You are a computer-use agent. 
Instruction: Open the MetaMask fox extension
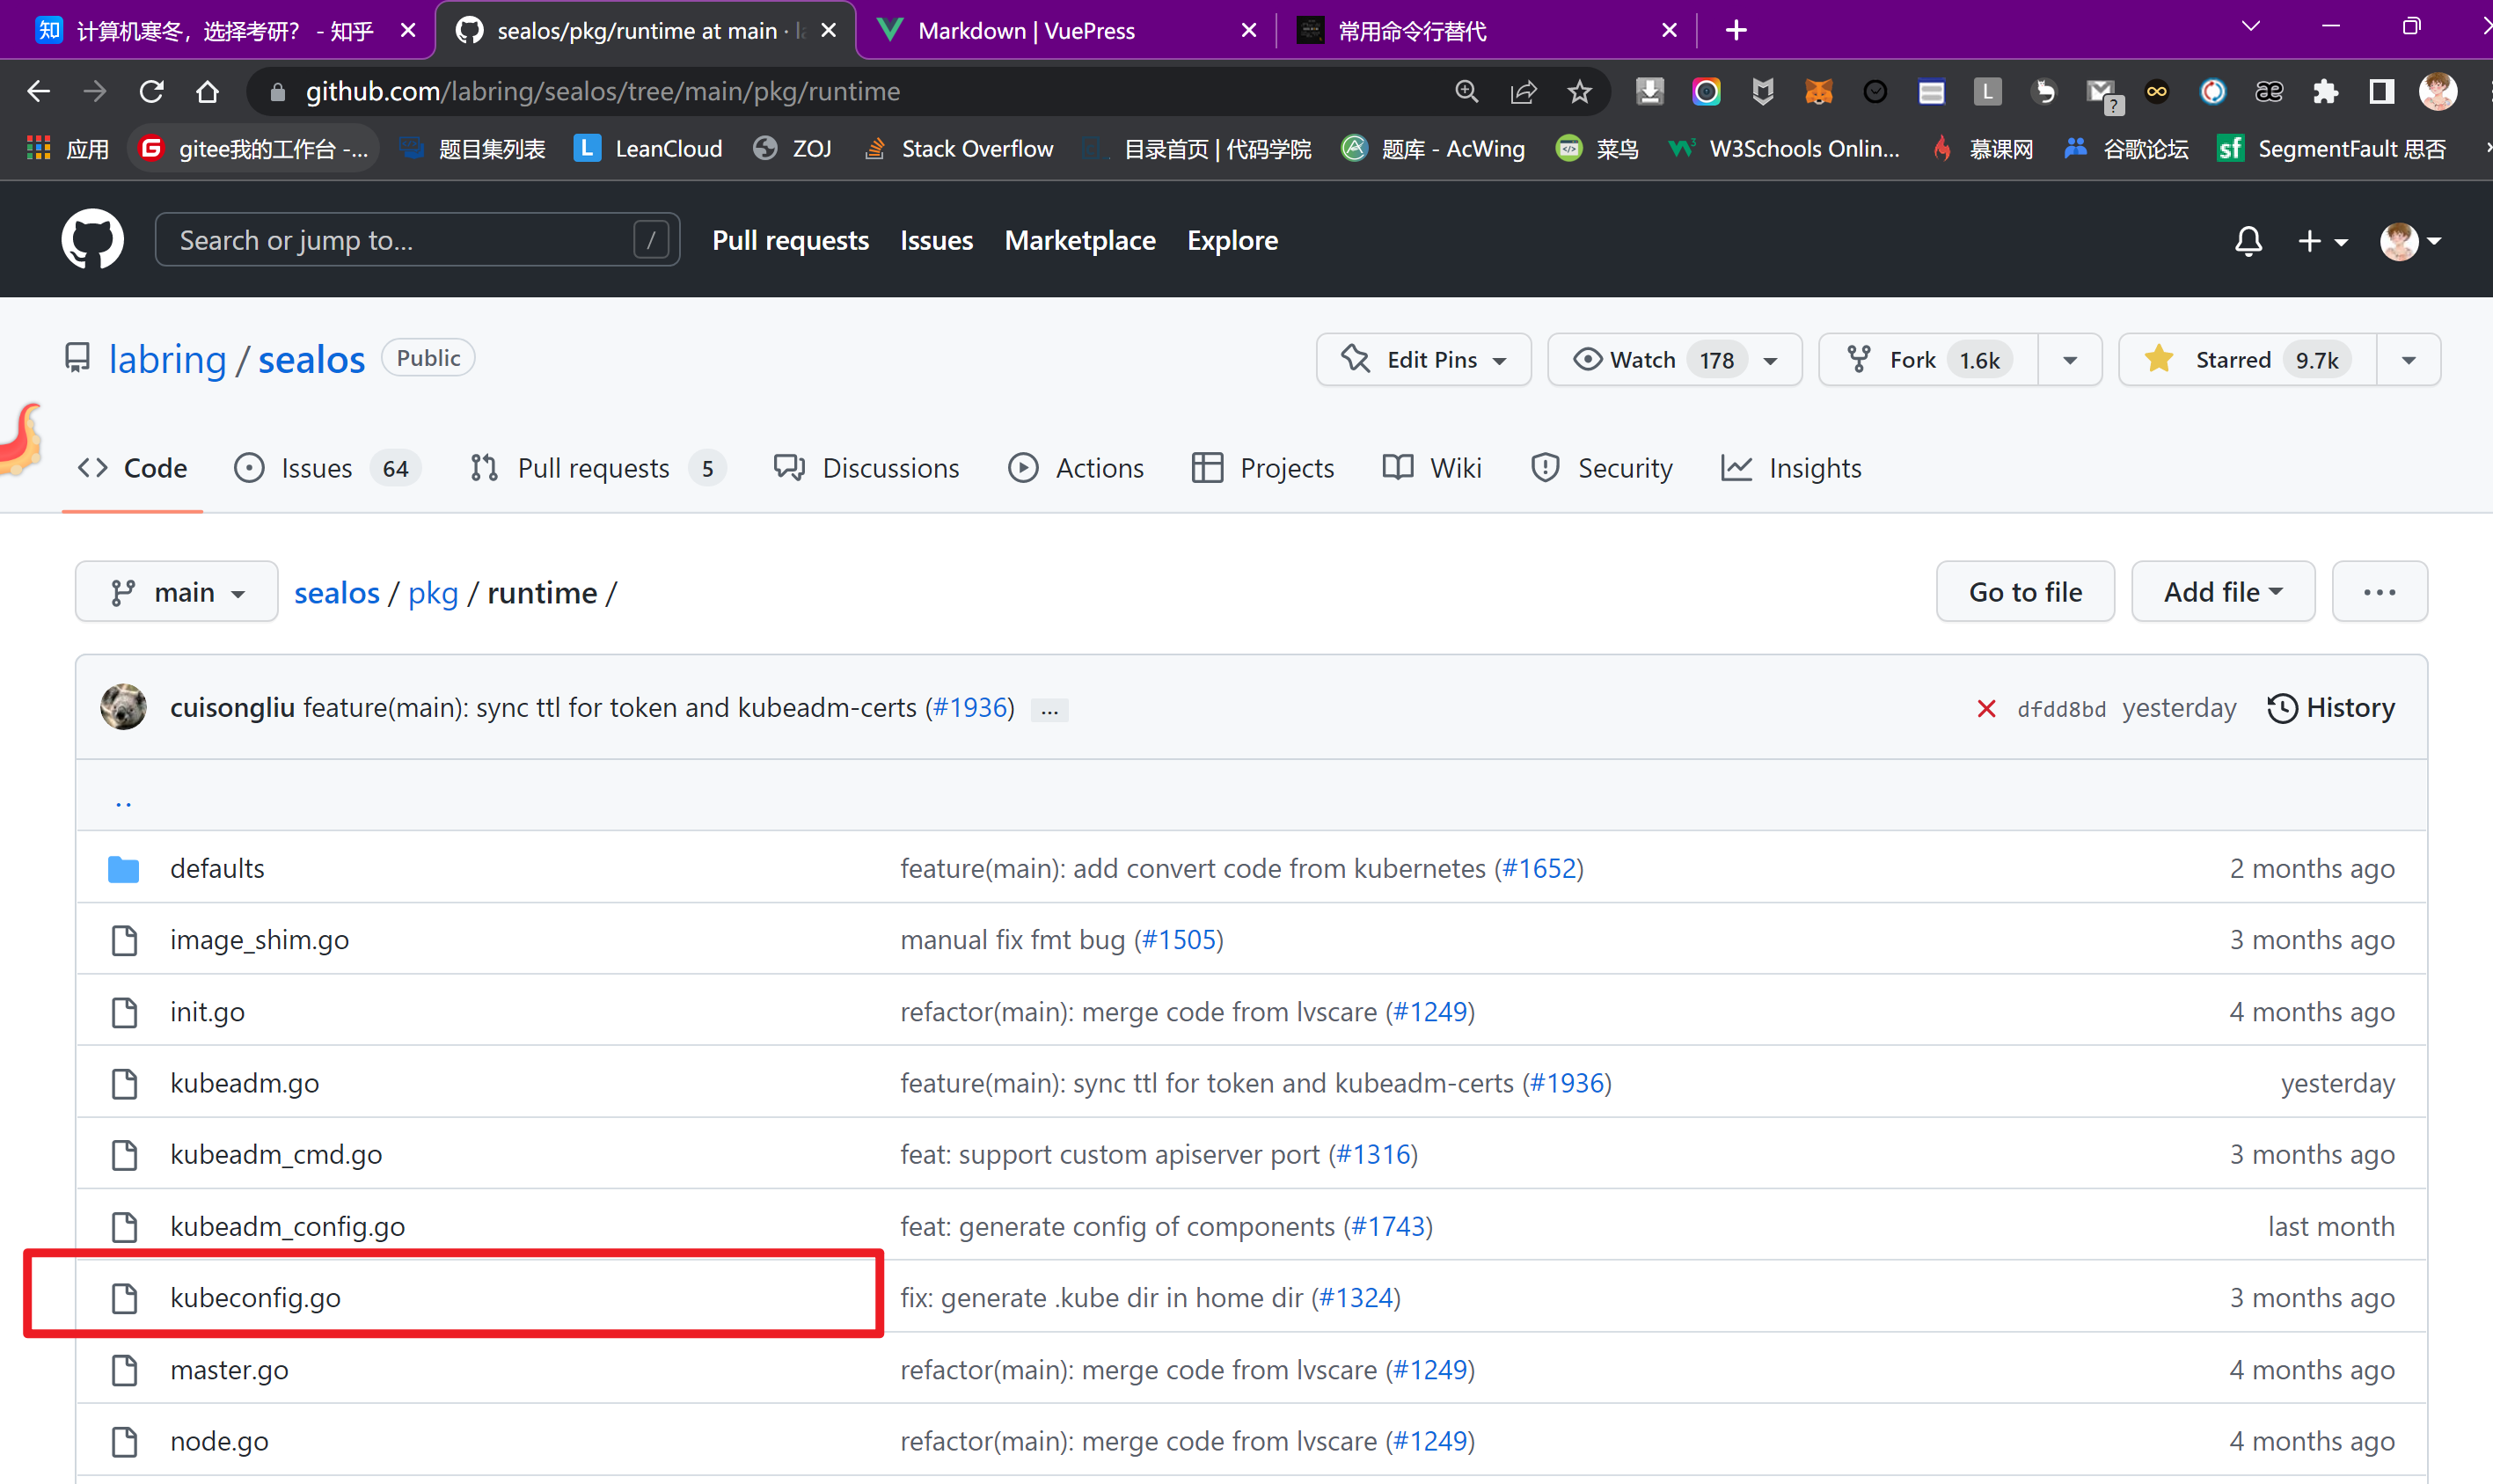point(1818,92)
